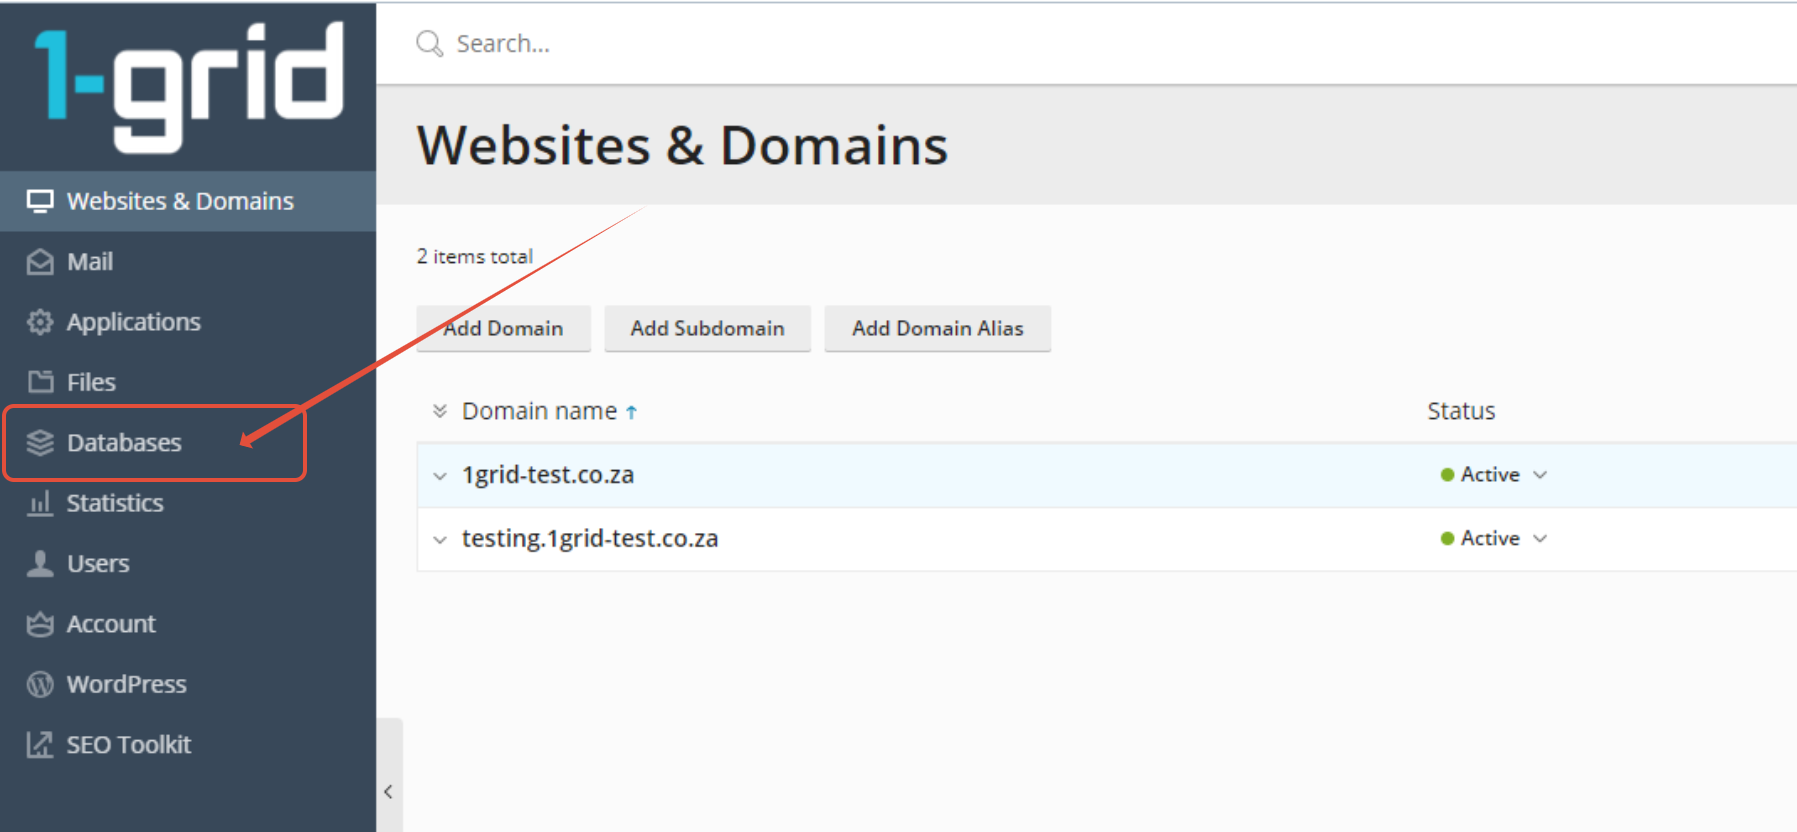Click the Websites & Domains monitor icon
Screen dimensions: 1797x832
point(40,201)
